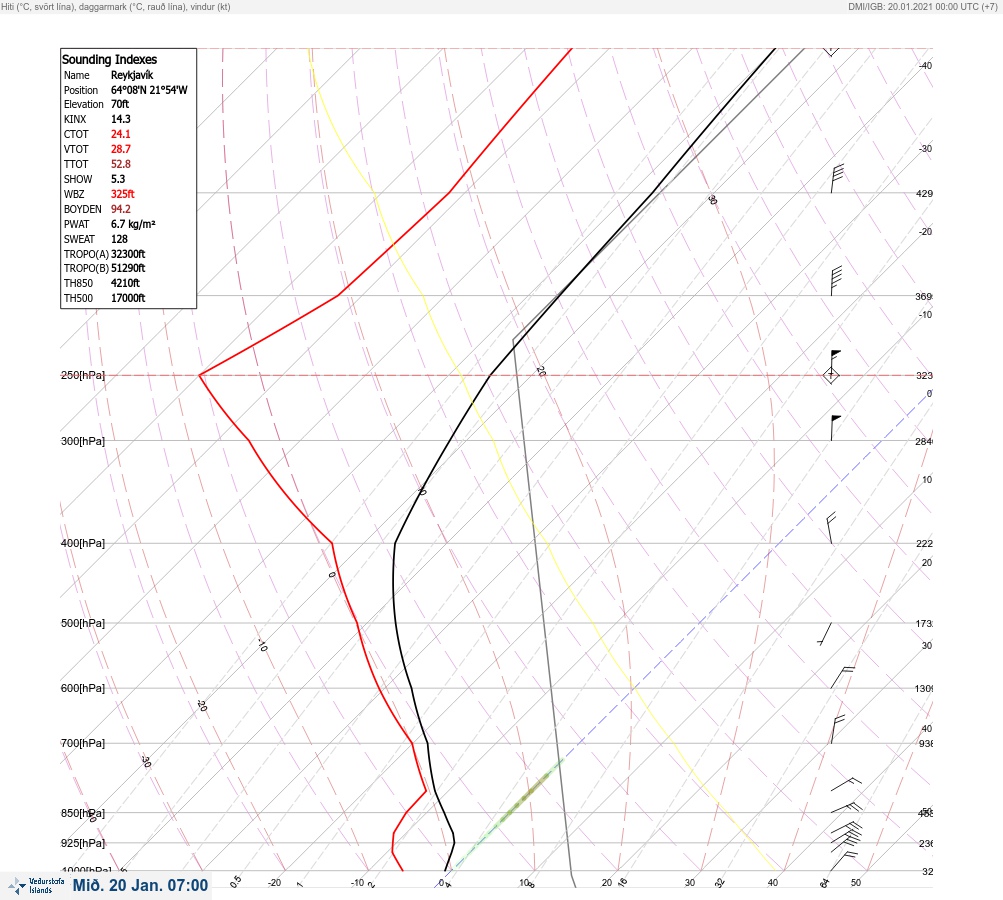Click the DMI/IGB 20.01.2021 header text
1003x900 pixels.
pyautogui.click(x=923, y=6)
